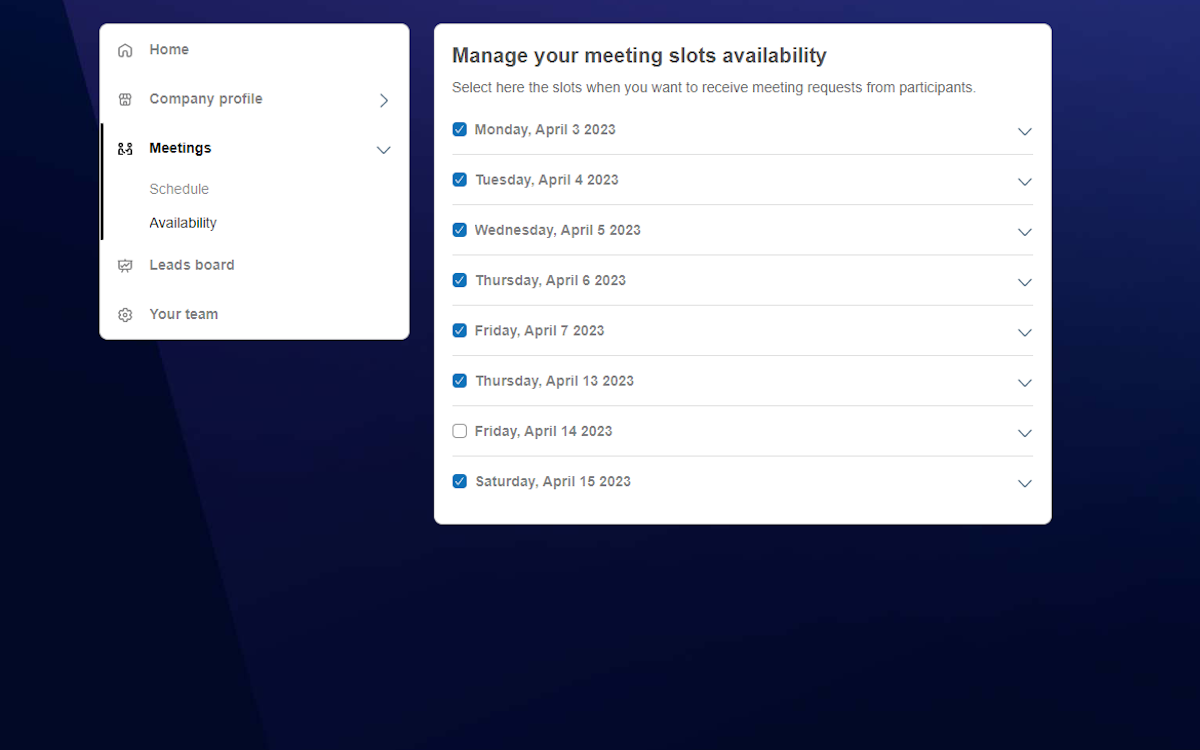The width and height of the screenshot is (1200, 750).
Task: Click the Meetings people icon
Action: pos(124,148)
